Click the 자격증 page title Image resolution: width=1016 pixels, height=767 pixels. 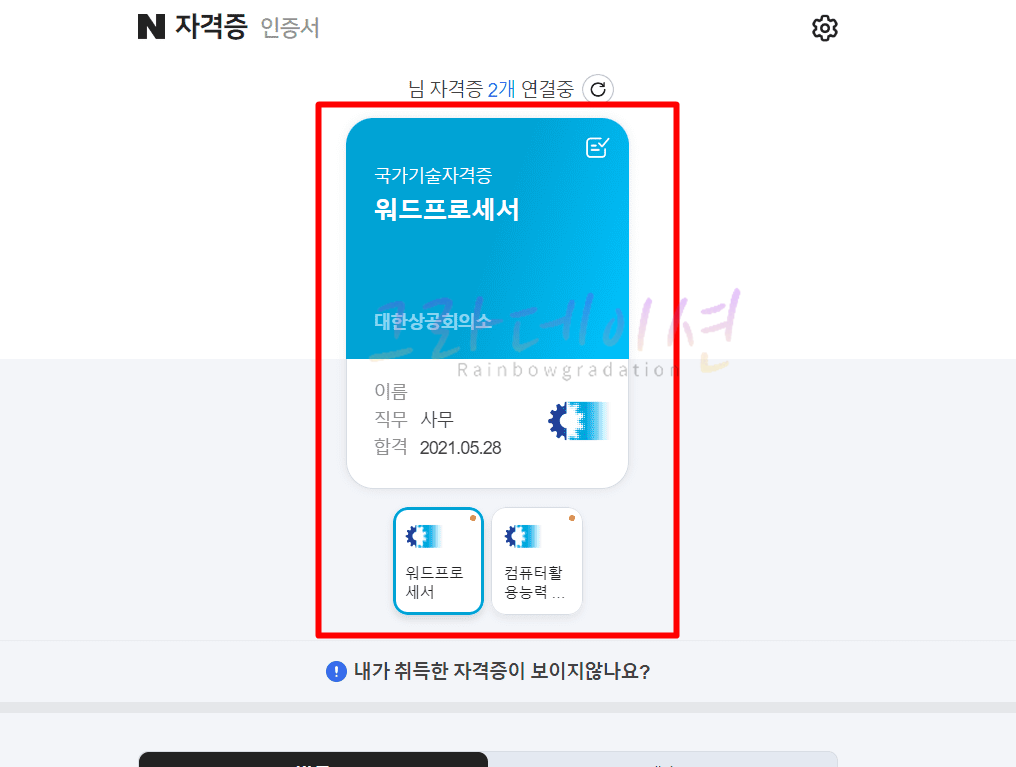[211, 27]
